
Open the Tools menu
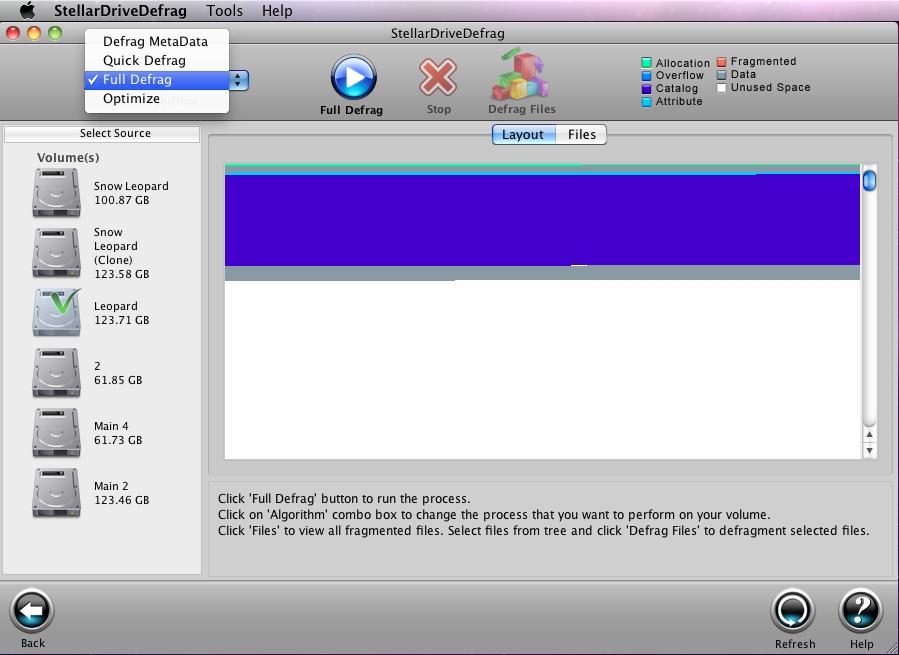pyautogui.click(x=225, y=10)
